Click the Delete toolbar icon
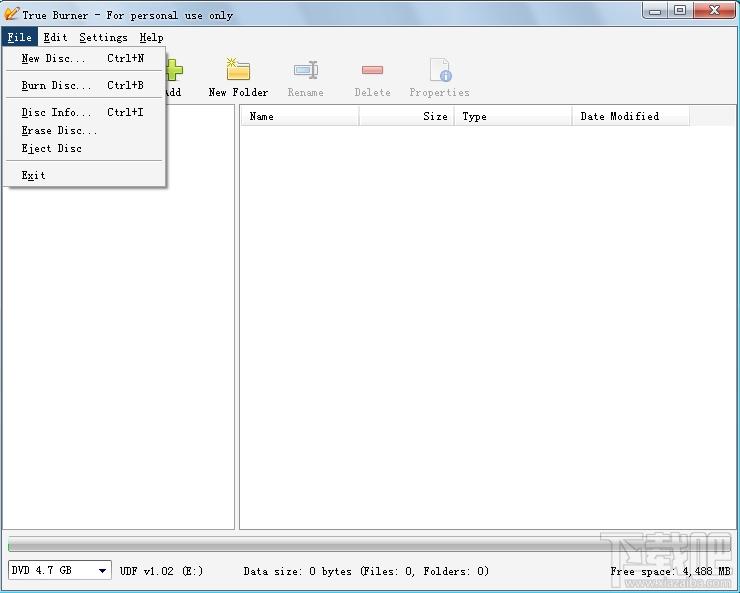Viewport: 740px width, 593px height. coord(372,70)
